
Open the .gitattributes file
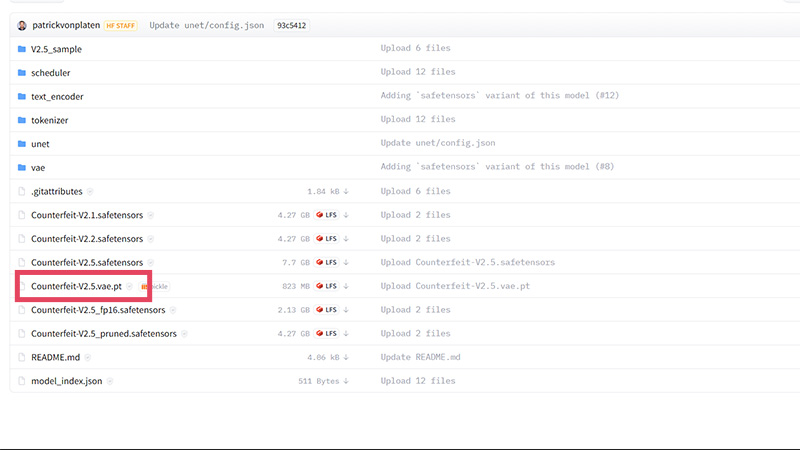[x=57, y=191]
